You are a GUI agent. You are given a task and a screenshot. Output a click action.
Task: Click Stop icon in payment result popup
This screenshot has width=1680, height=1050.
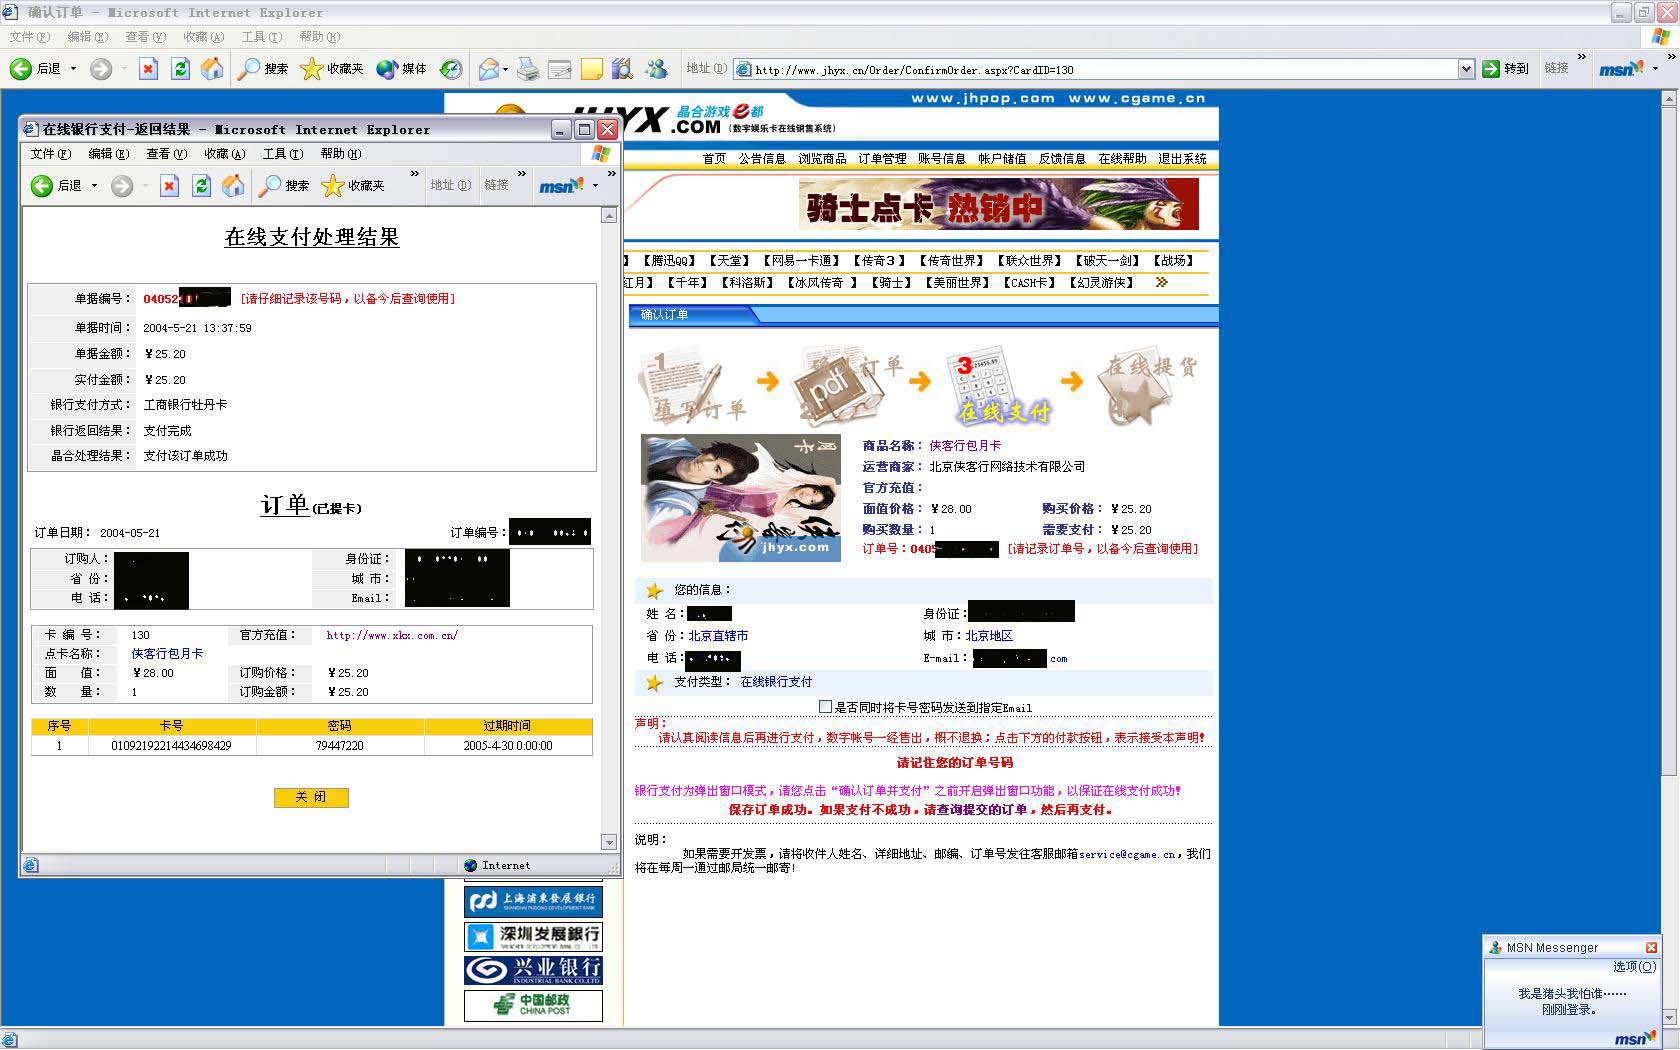tap(169, 185)
